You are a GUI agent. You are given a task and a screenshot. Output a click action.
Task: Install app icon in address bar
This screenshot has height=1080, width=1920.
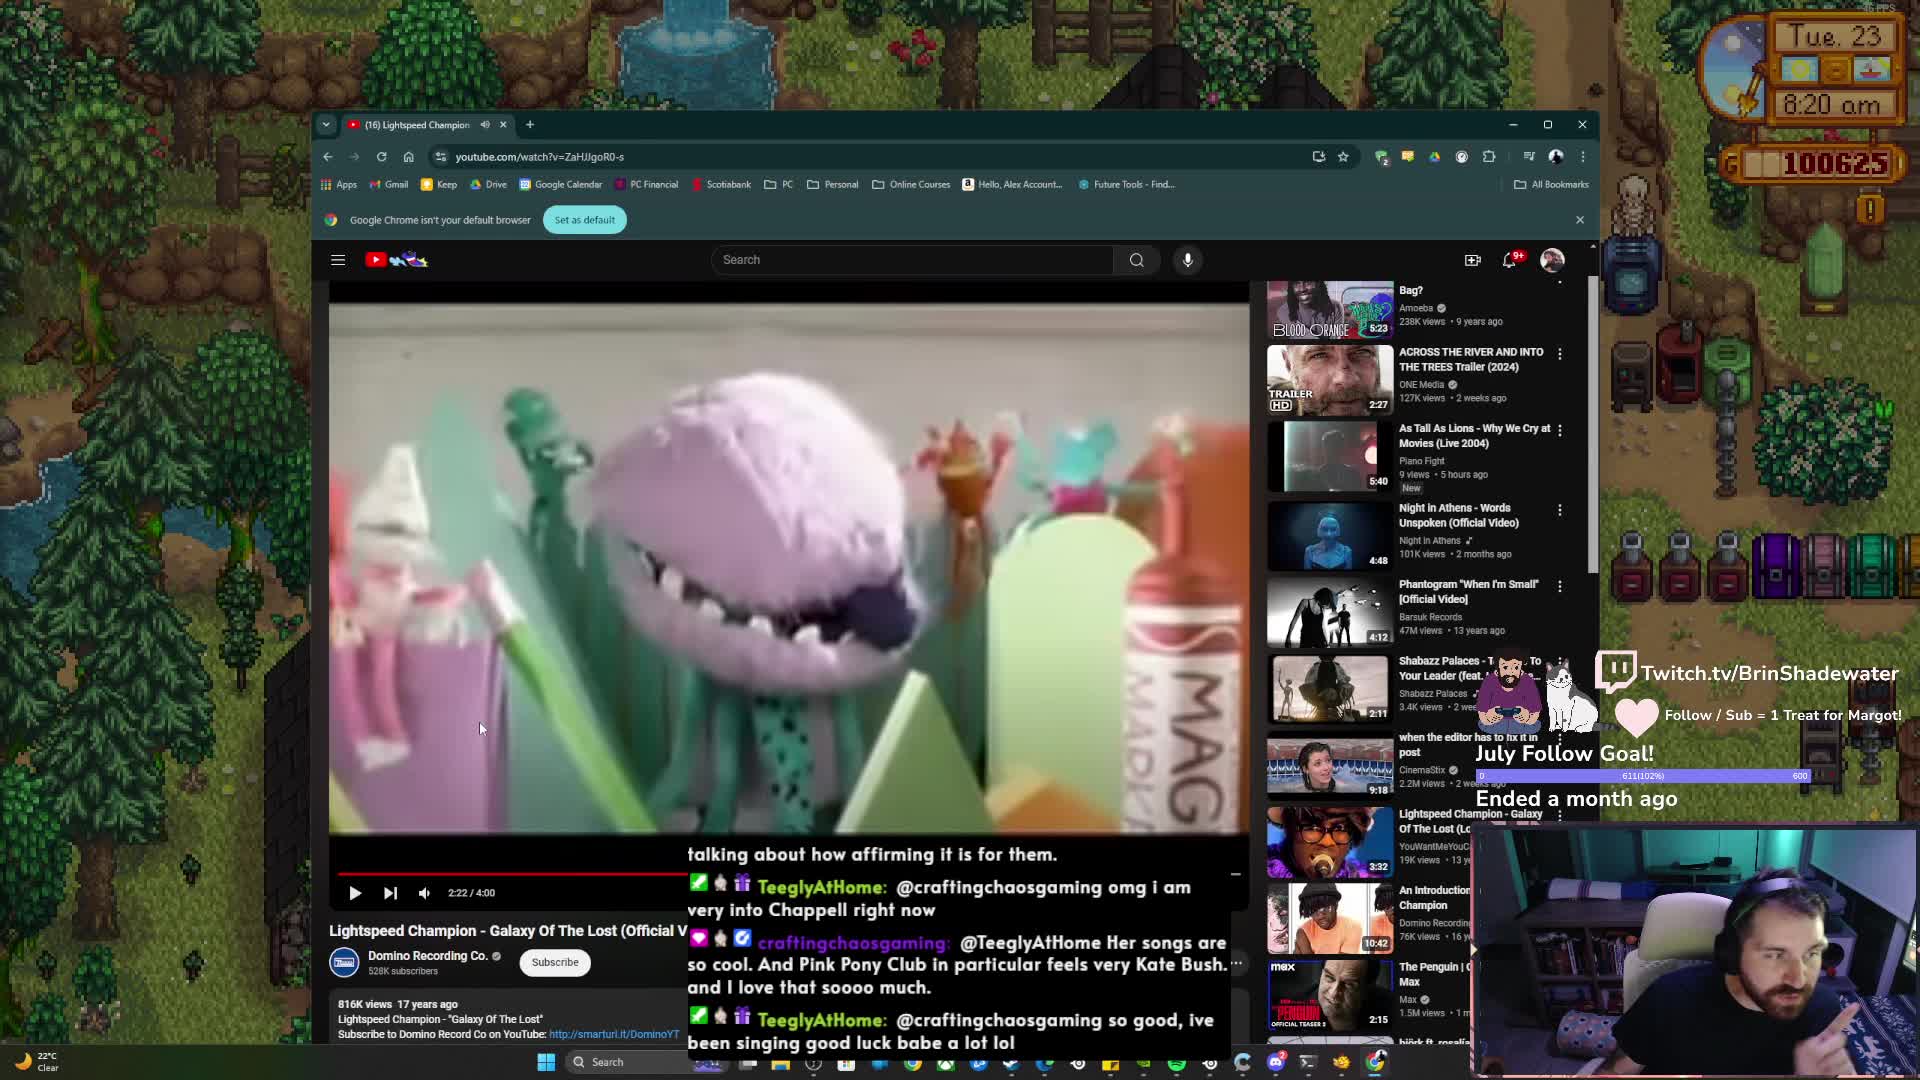coord(1319,157)
